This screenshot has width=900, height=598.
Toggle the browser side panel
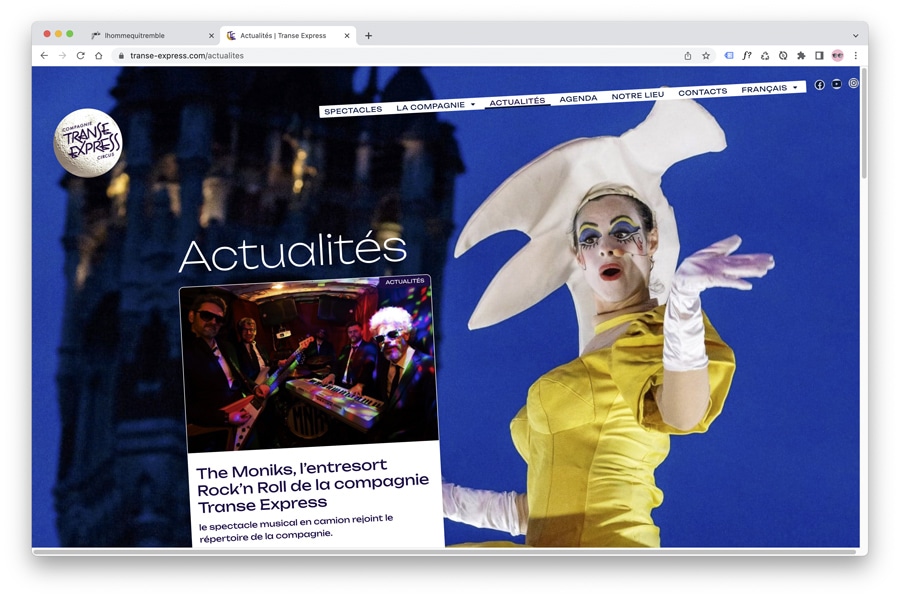click(x=819, y=56)
